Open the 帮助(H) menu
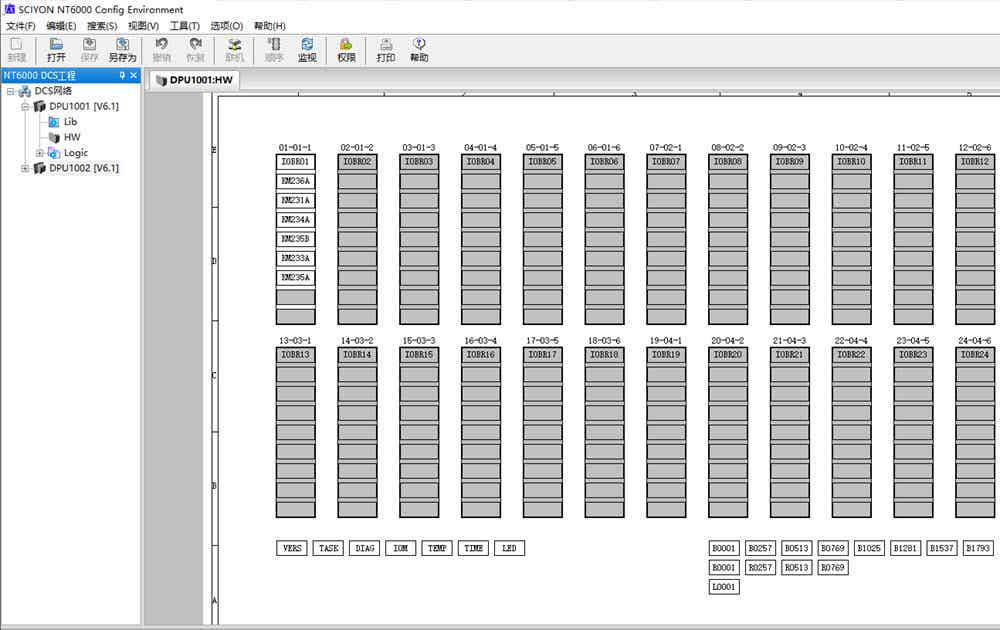 tap(270, 26)
